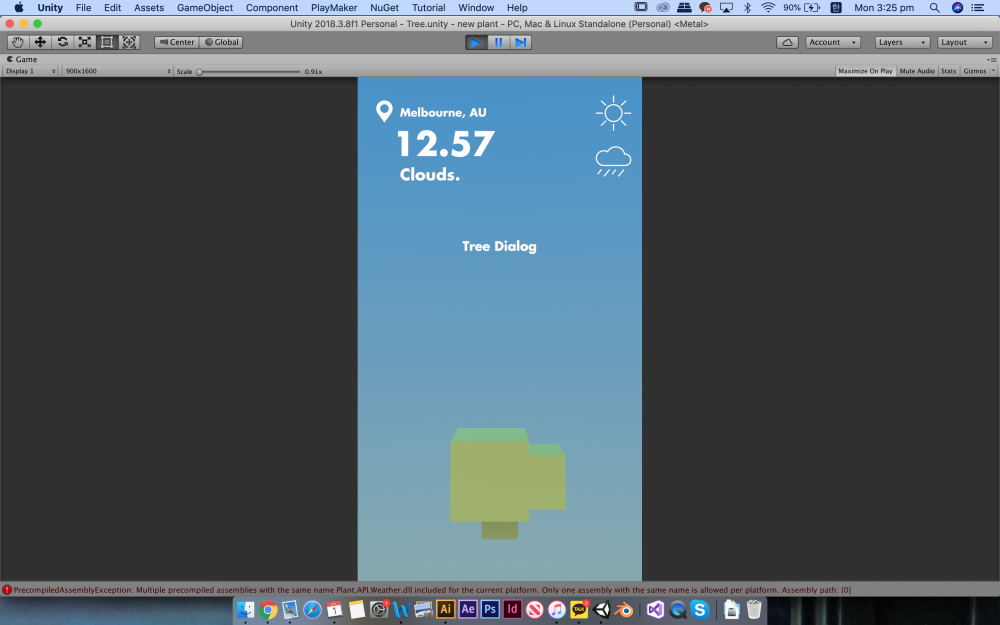This screenshot has height=625, width=1000.
Task: Click the Stats button
Action: (x=948, y=71)
